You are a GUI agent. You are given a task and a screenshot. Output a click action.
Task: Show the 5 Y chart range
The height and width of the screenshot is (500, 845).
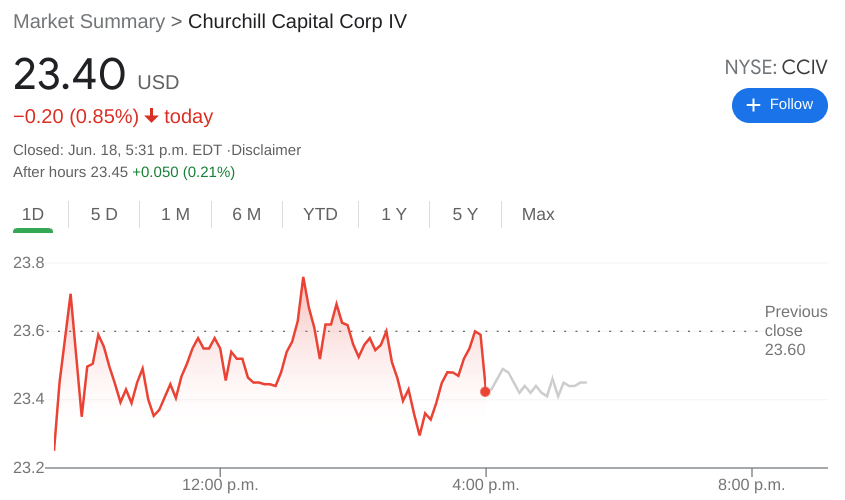point(465,214)
